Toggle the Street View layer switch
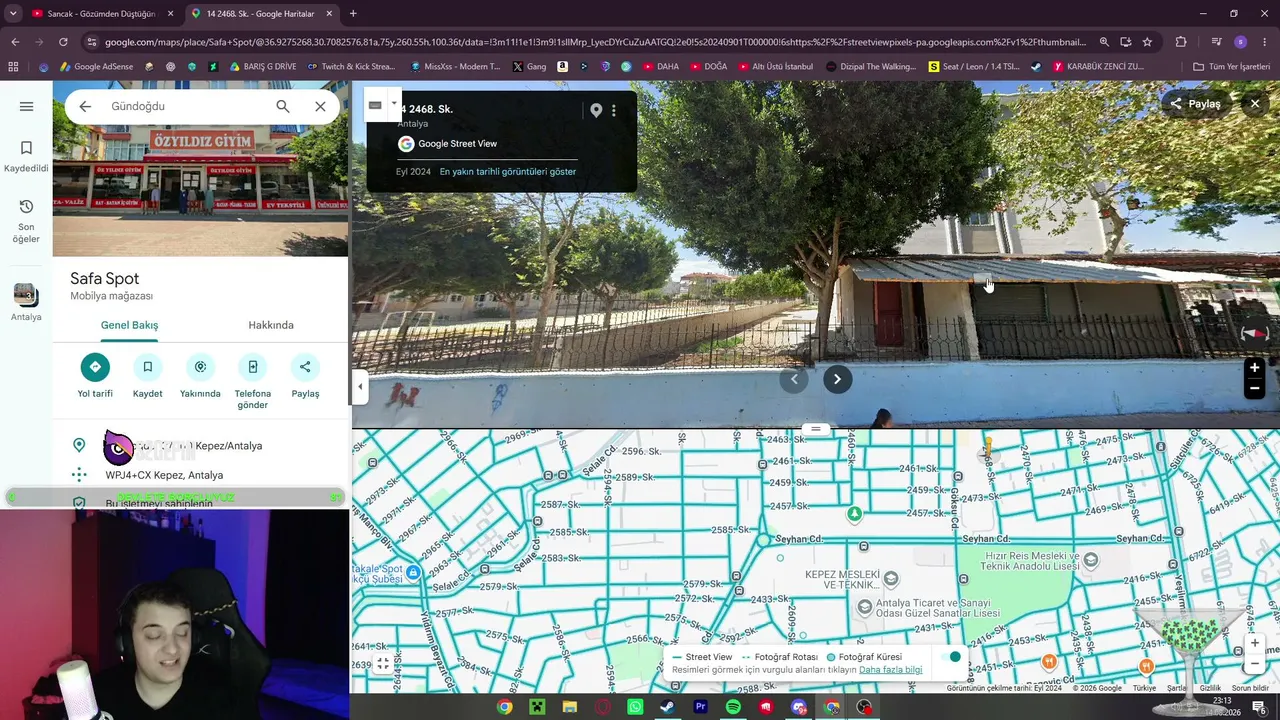 click(950, 657)
